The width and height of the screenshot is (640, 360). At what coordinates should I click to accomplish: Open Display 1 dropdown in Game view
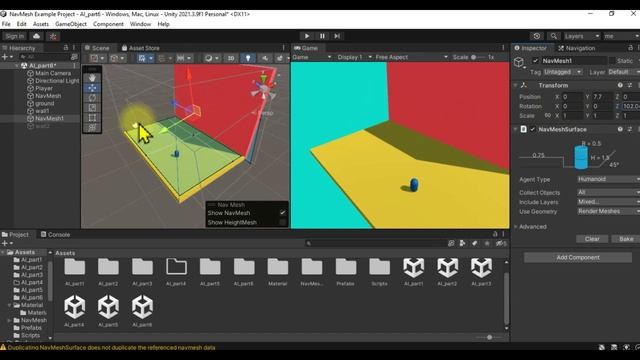coord(354,57)
